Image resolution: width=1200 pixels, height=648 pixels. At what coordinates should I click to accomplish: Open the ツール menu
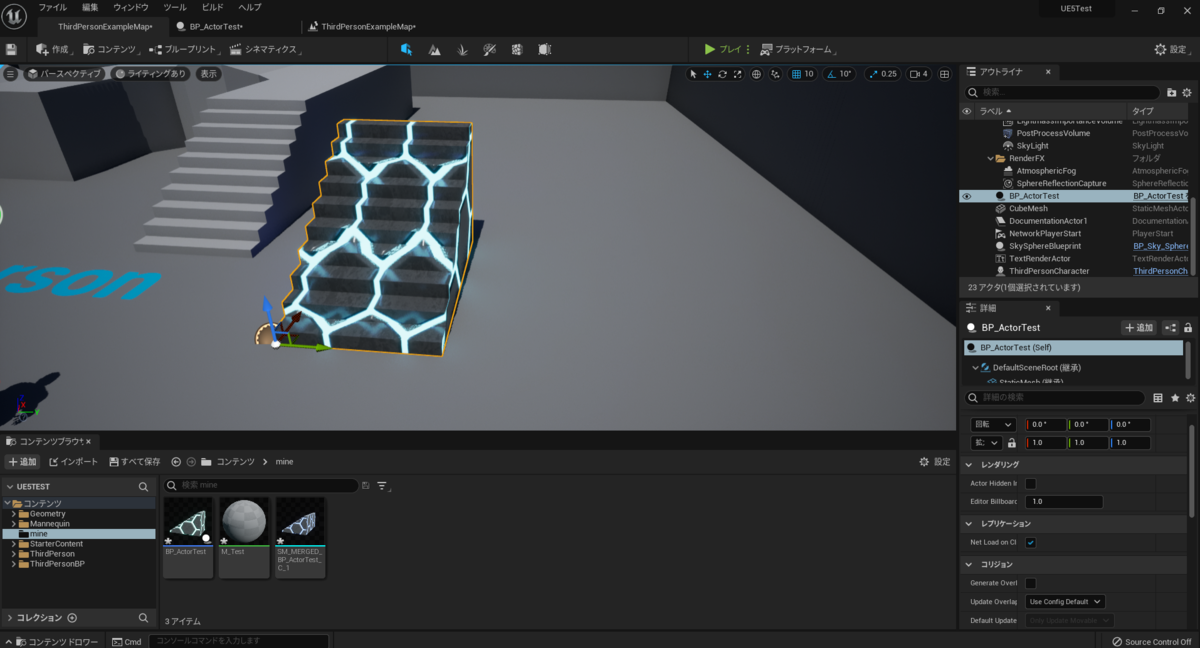tap(175, 7)
